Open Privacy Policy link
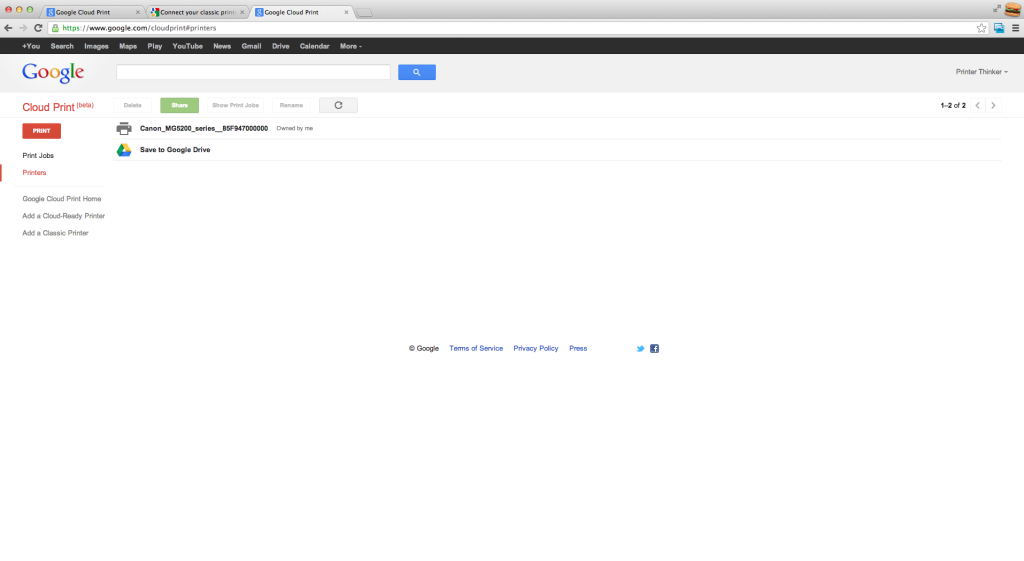Image resolution: width=1024 pixels, height=561 pixels. (x=536, y=349)
